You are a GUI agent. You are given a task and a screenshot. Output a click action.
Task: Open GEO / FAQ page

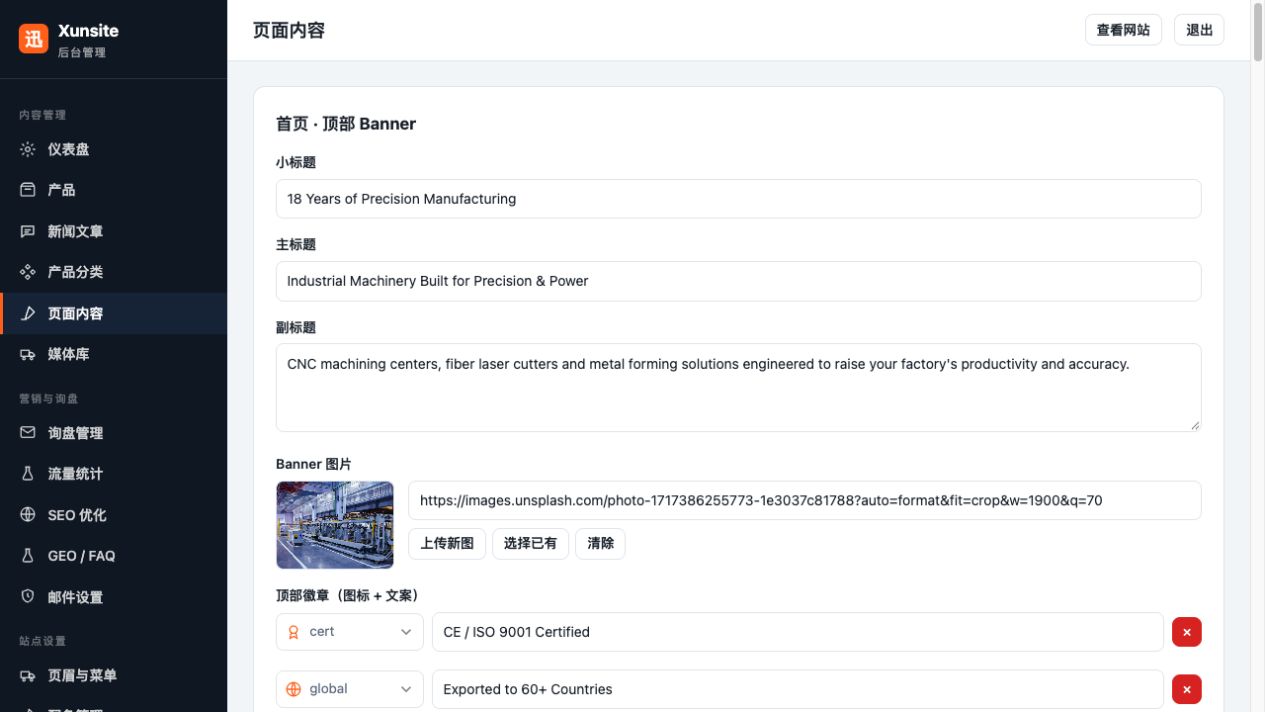click(113, 556)
